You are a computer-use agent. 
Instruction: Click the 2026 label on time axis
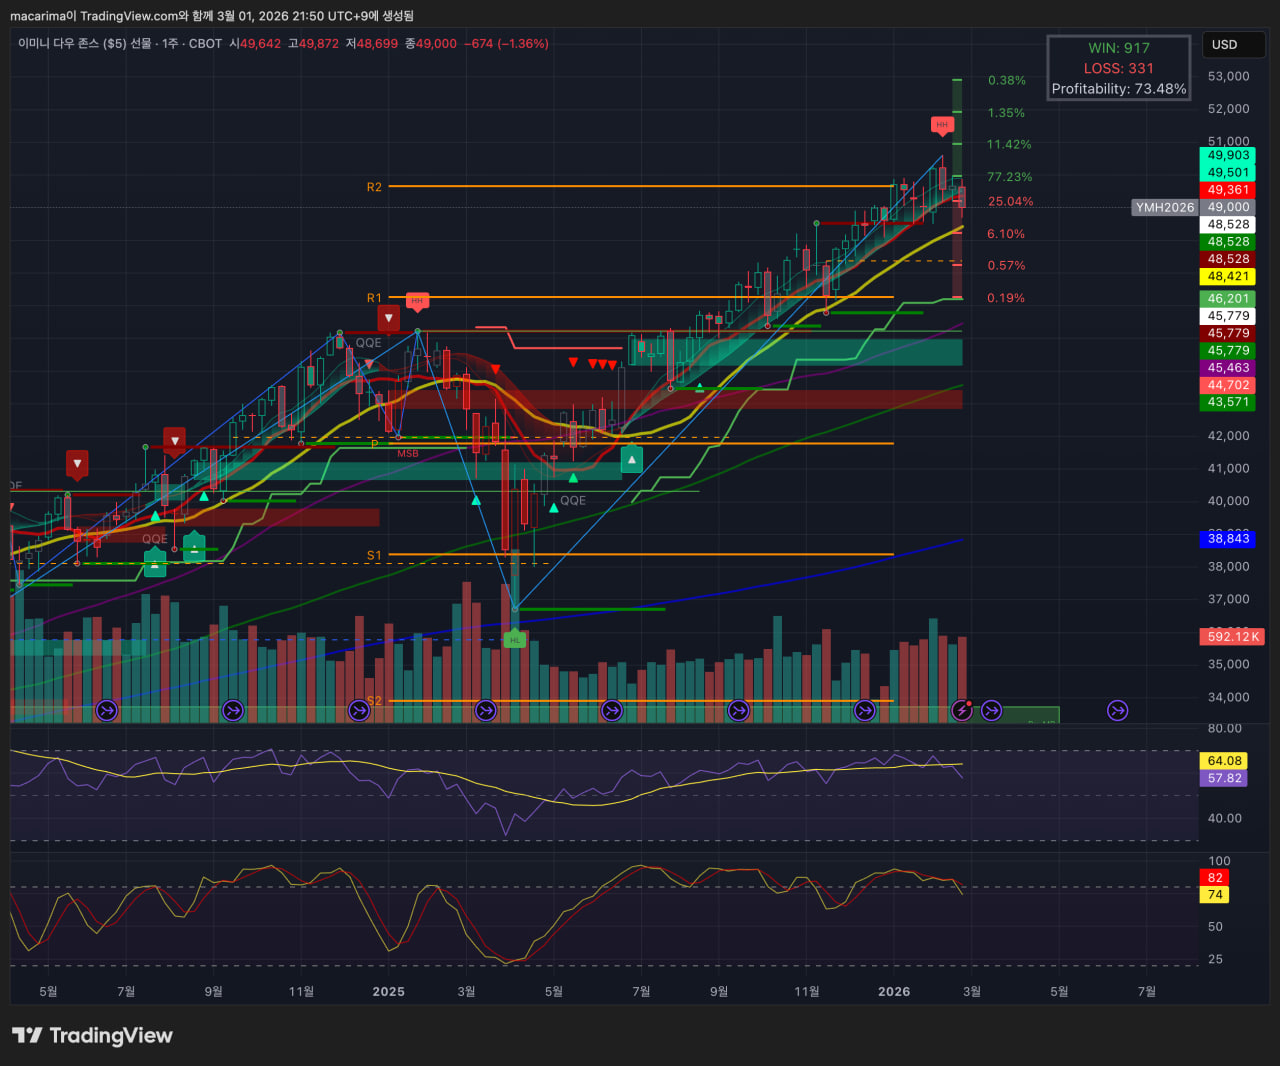coord(894,992)
